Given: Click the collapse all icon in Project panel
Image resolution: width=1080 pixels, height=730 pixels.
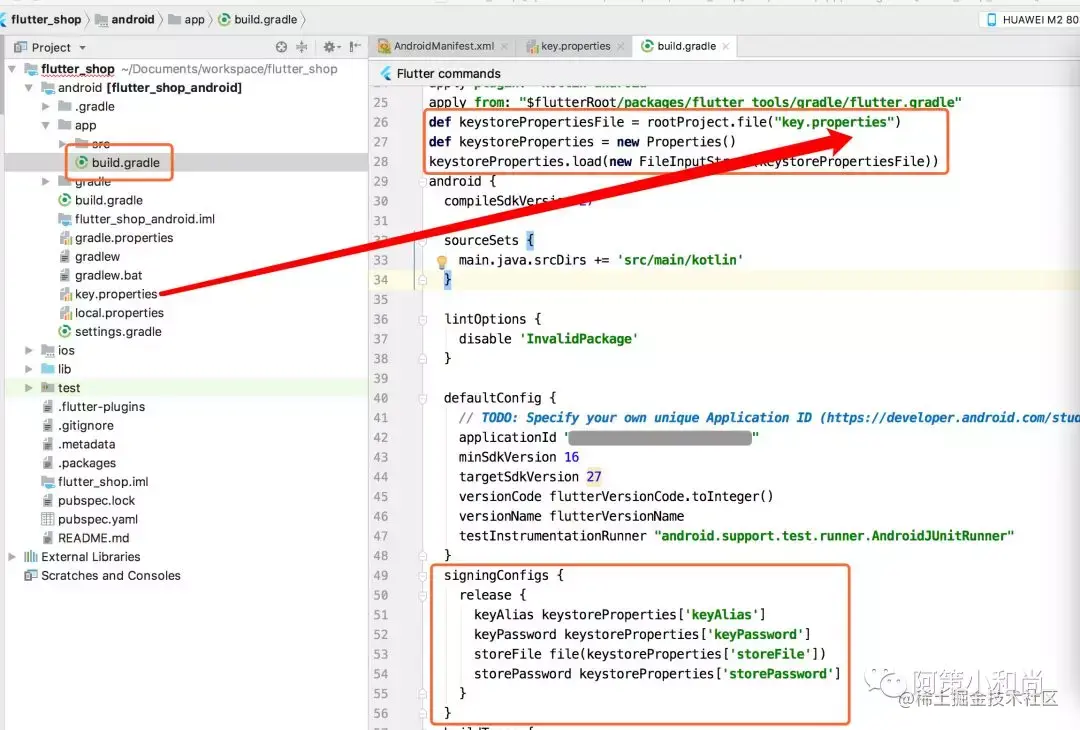Looking at the screenshot, I should click(x=302, y=47).
